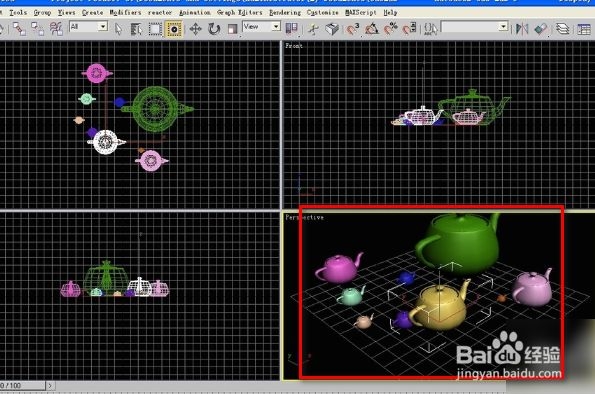The width and height of the screenshot is (595, 394).
Task: Click the Align tool icon
Action: coord(541,28)
